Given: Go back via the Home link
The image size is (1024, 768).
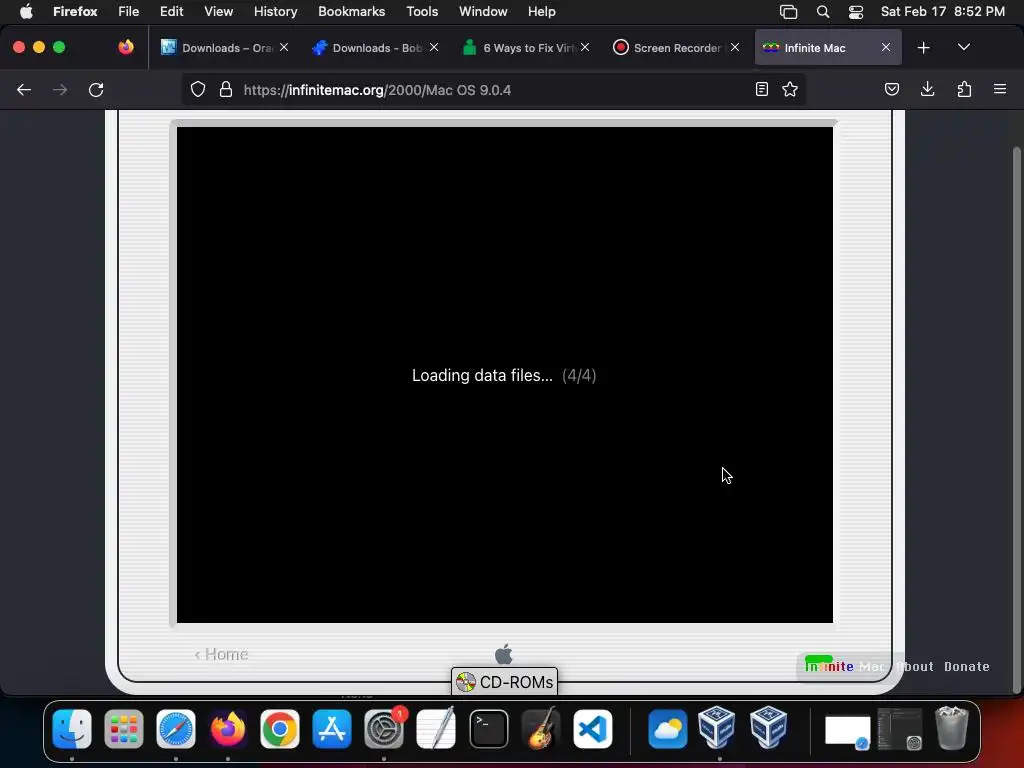Looking at the screenshot, I should 221,654.
